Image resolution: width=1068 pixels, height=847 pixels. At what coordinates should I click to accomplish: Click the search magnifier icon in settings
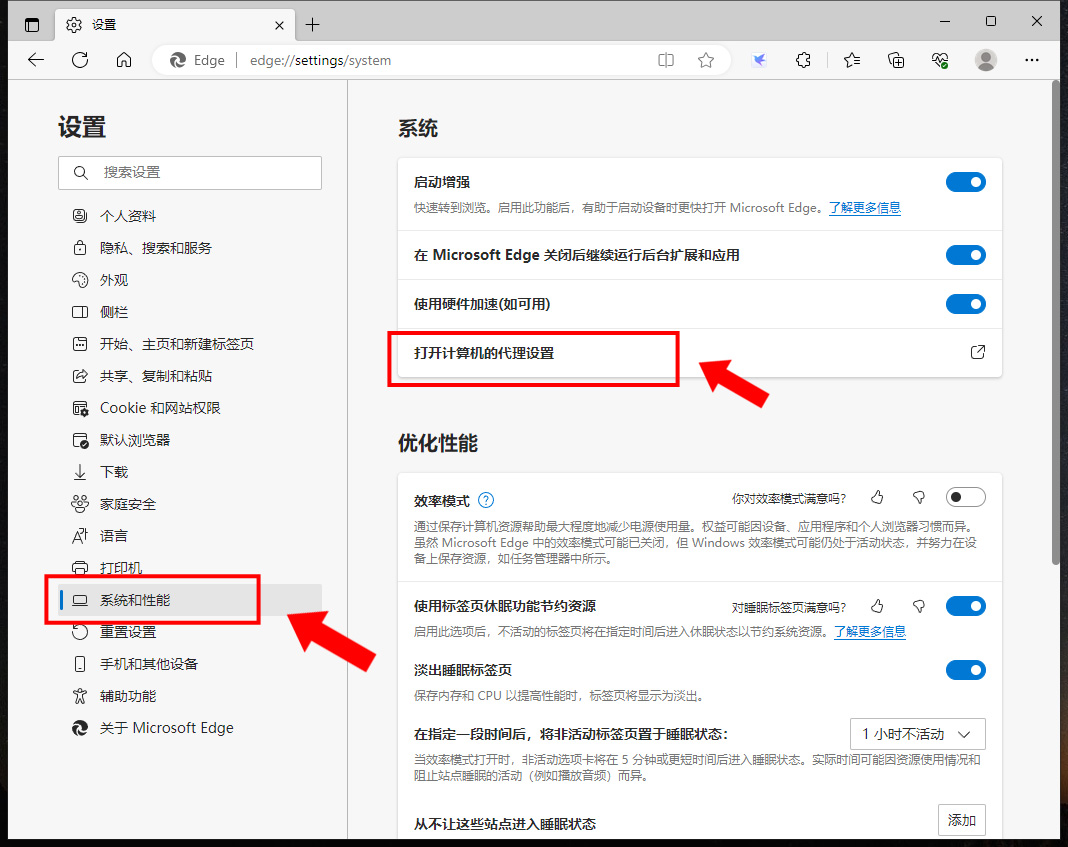(x=80, y=173)
